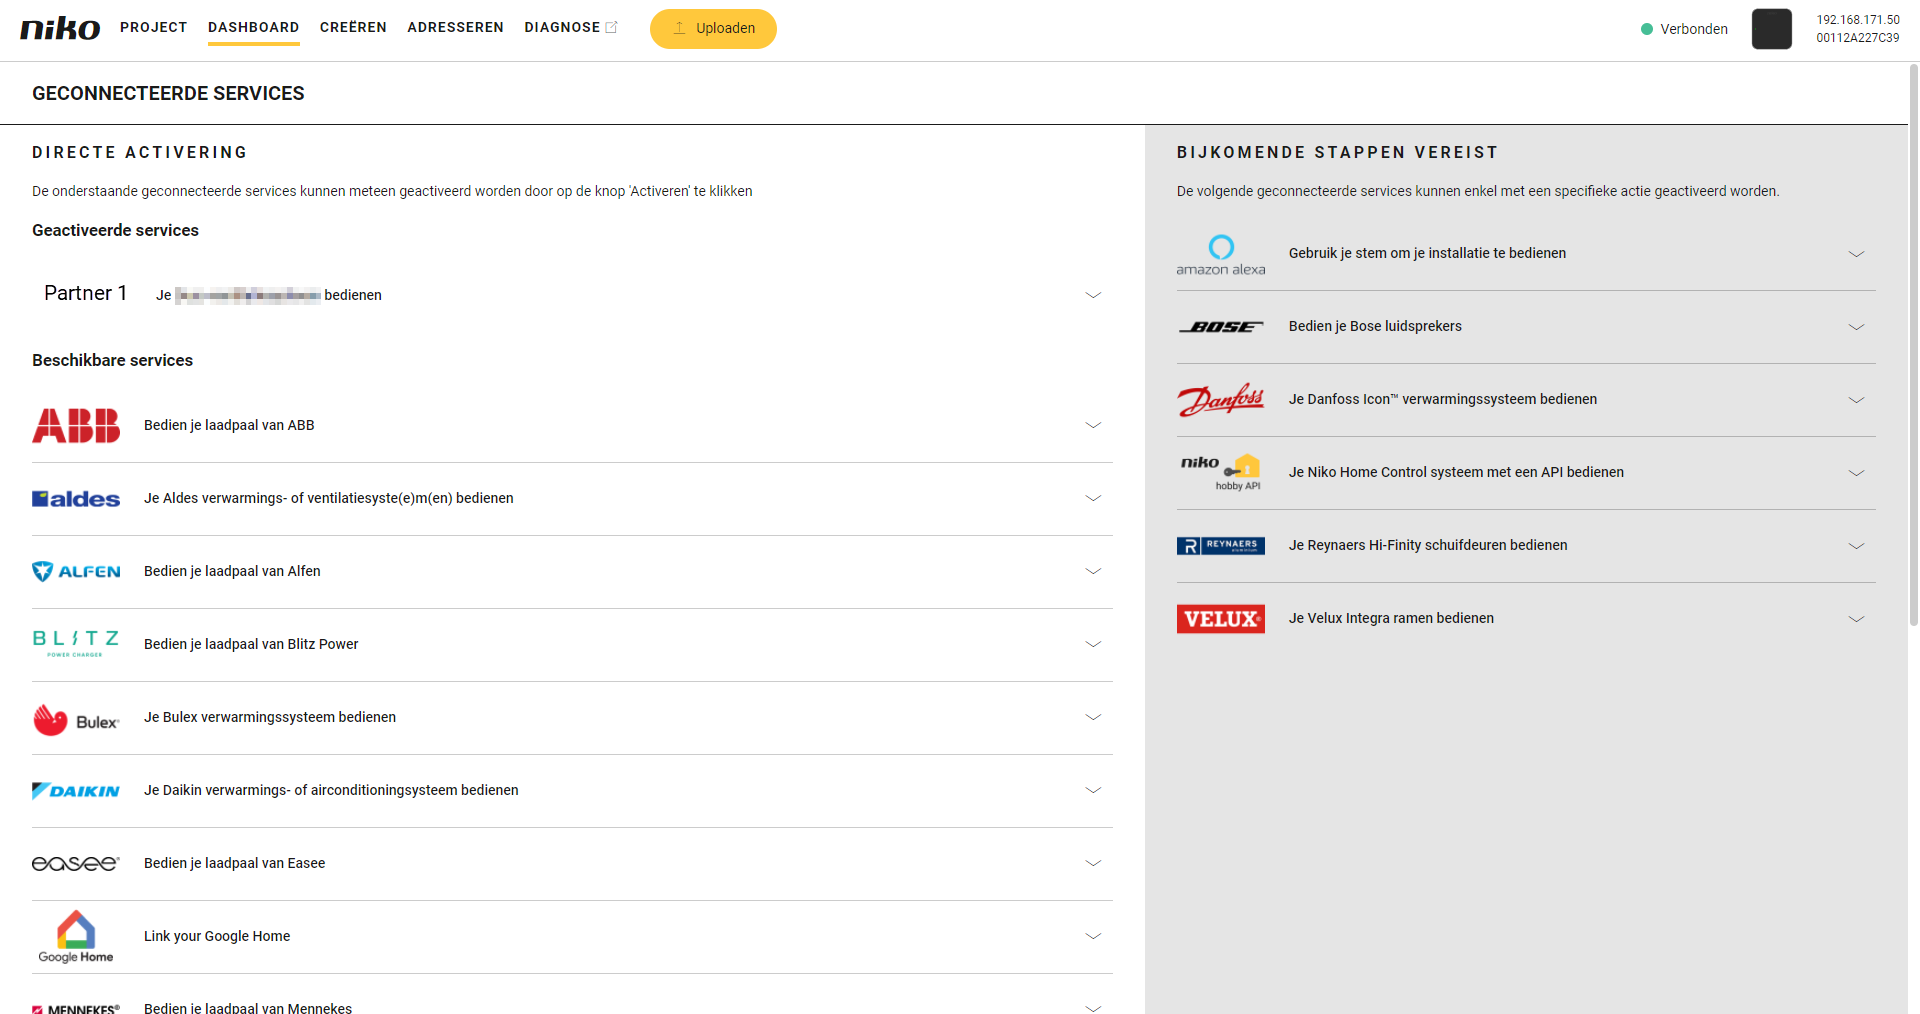
Task: Go to the CREËREN tab
Action: click(x=353, y=27)
